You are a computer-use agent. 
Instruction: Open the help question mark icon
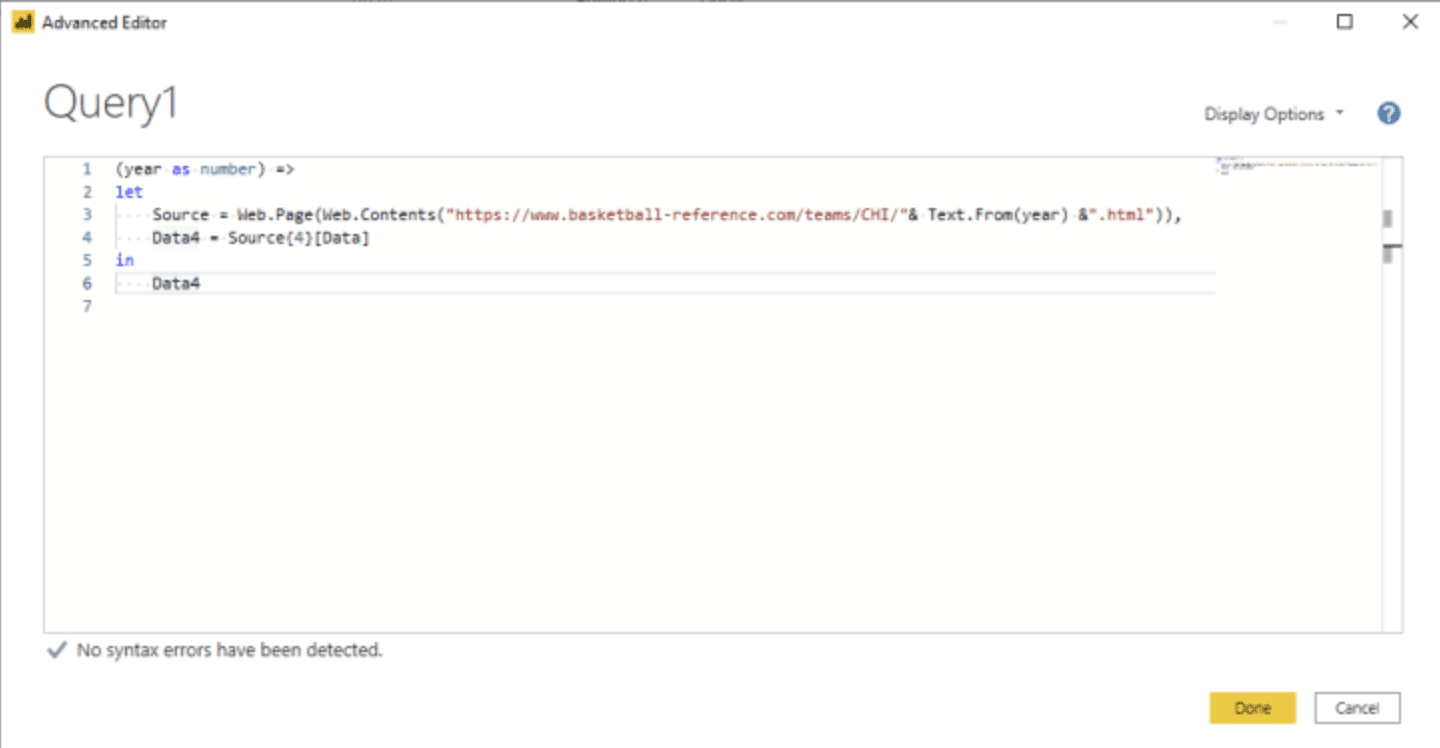(1388, 113)
